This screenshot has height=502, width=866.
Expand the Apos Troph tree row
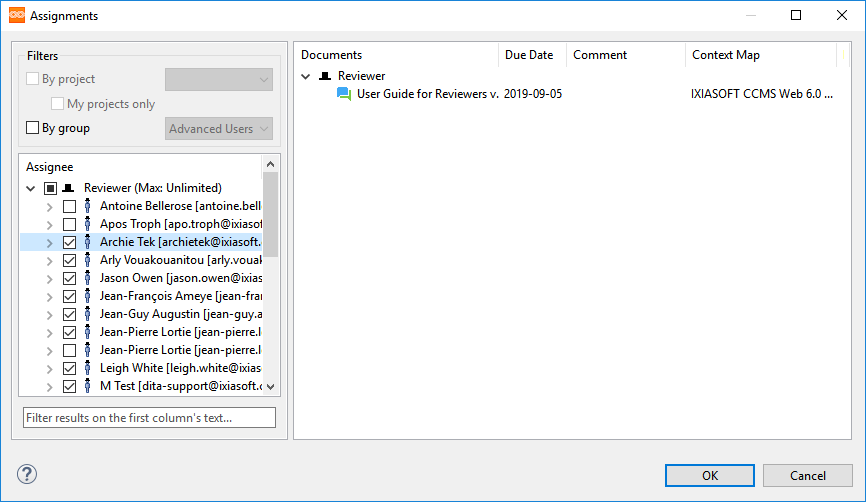click(50, 225)
